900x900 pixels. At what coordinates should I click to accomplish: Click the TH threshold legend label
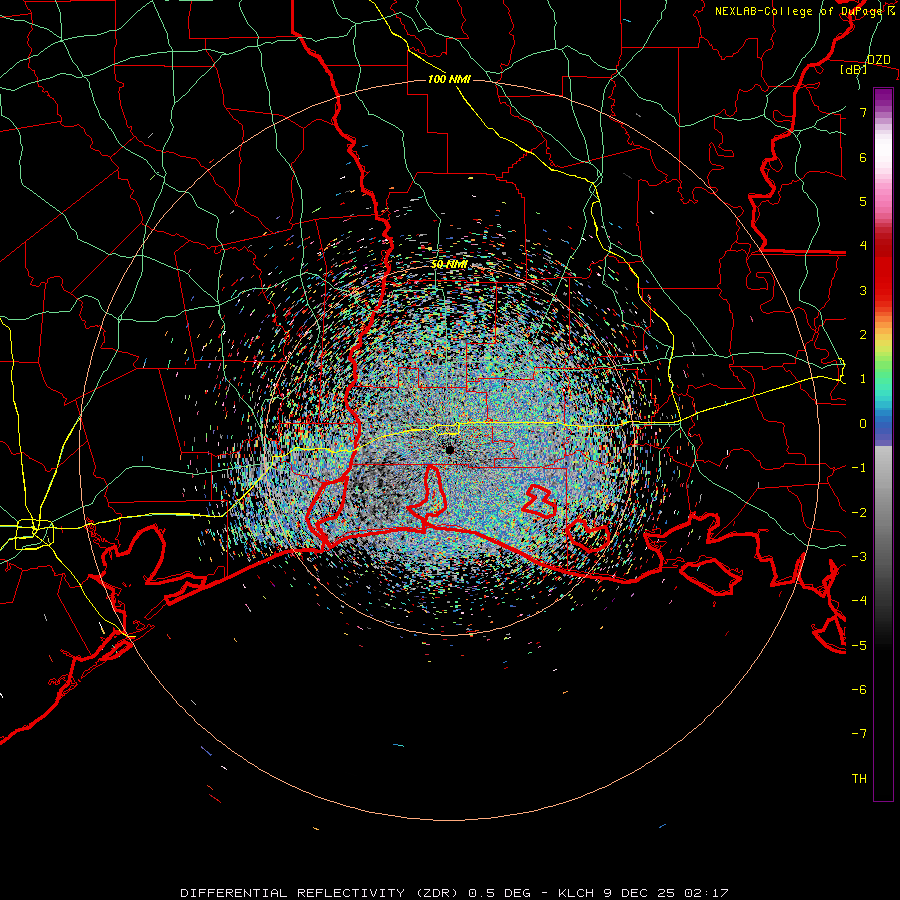pos(859,779)
